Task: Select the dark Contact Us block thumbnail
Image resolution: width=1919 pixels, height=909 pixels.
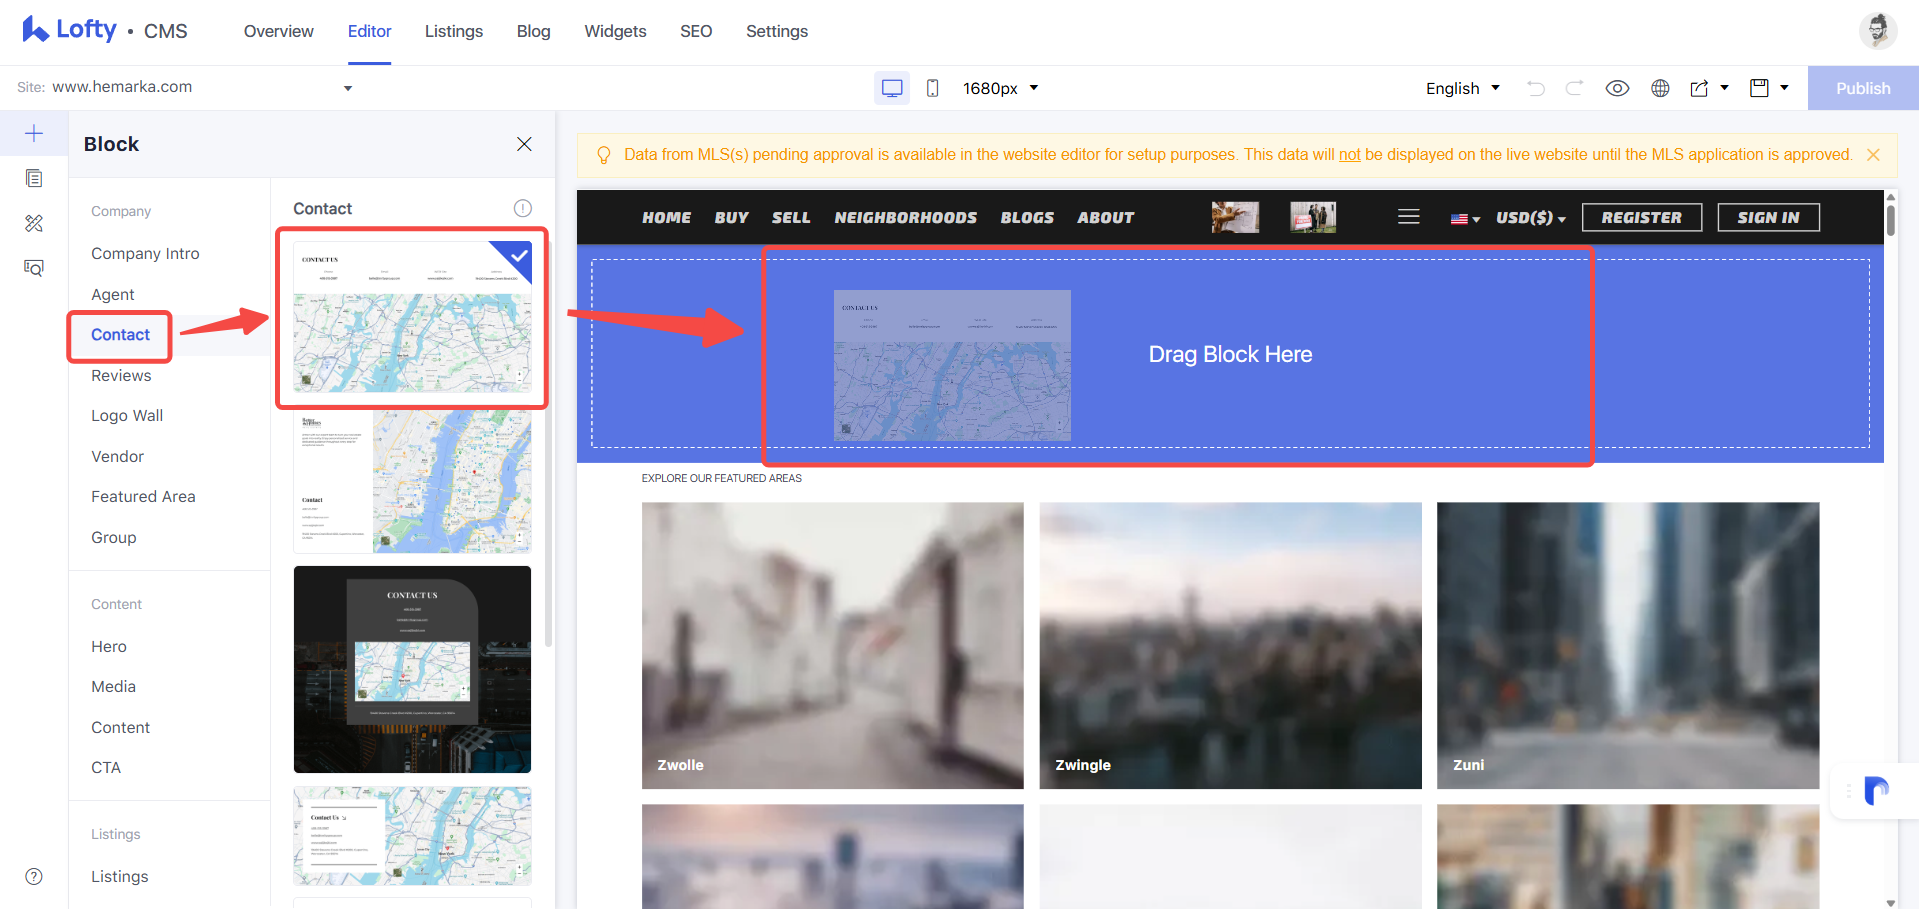Action: (x=412, y=669)
